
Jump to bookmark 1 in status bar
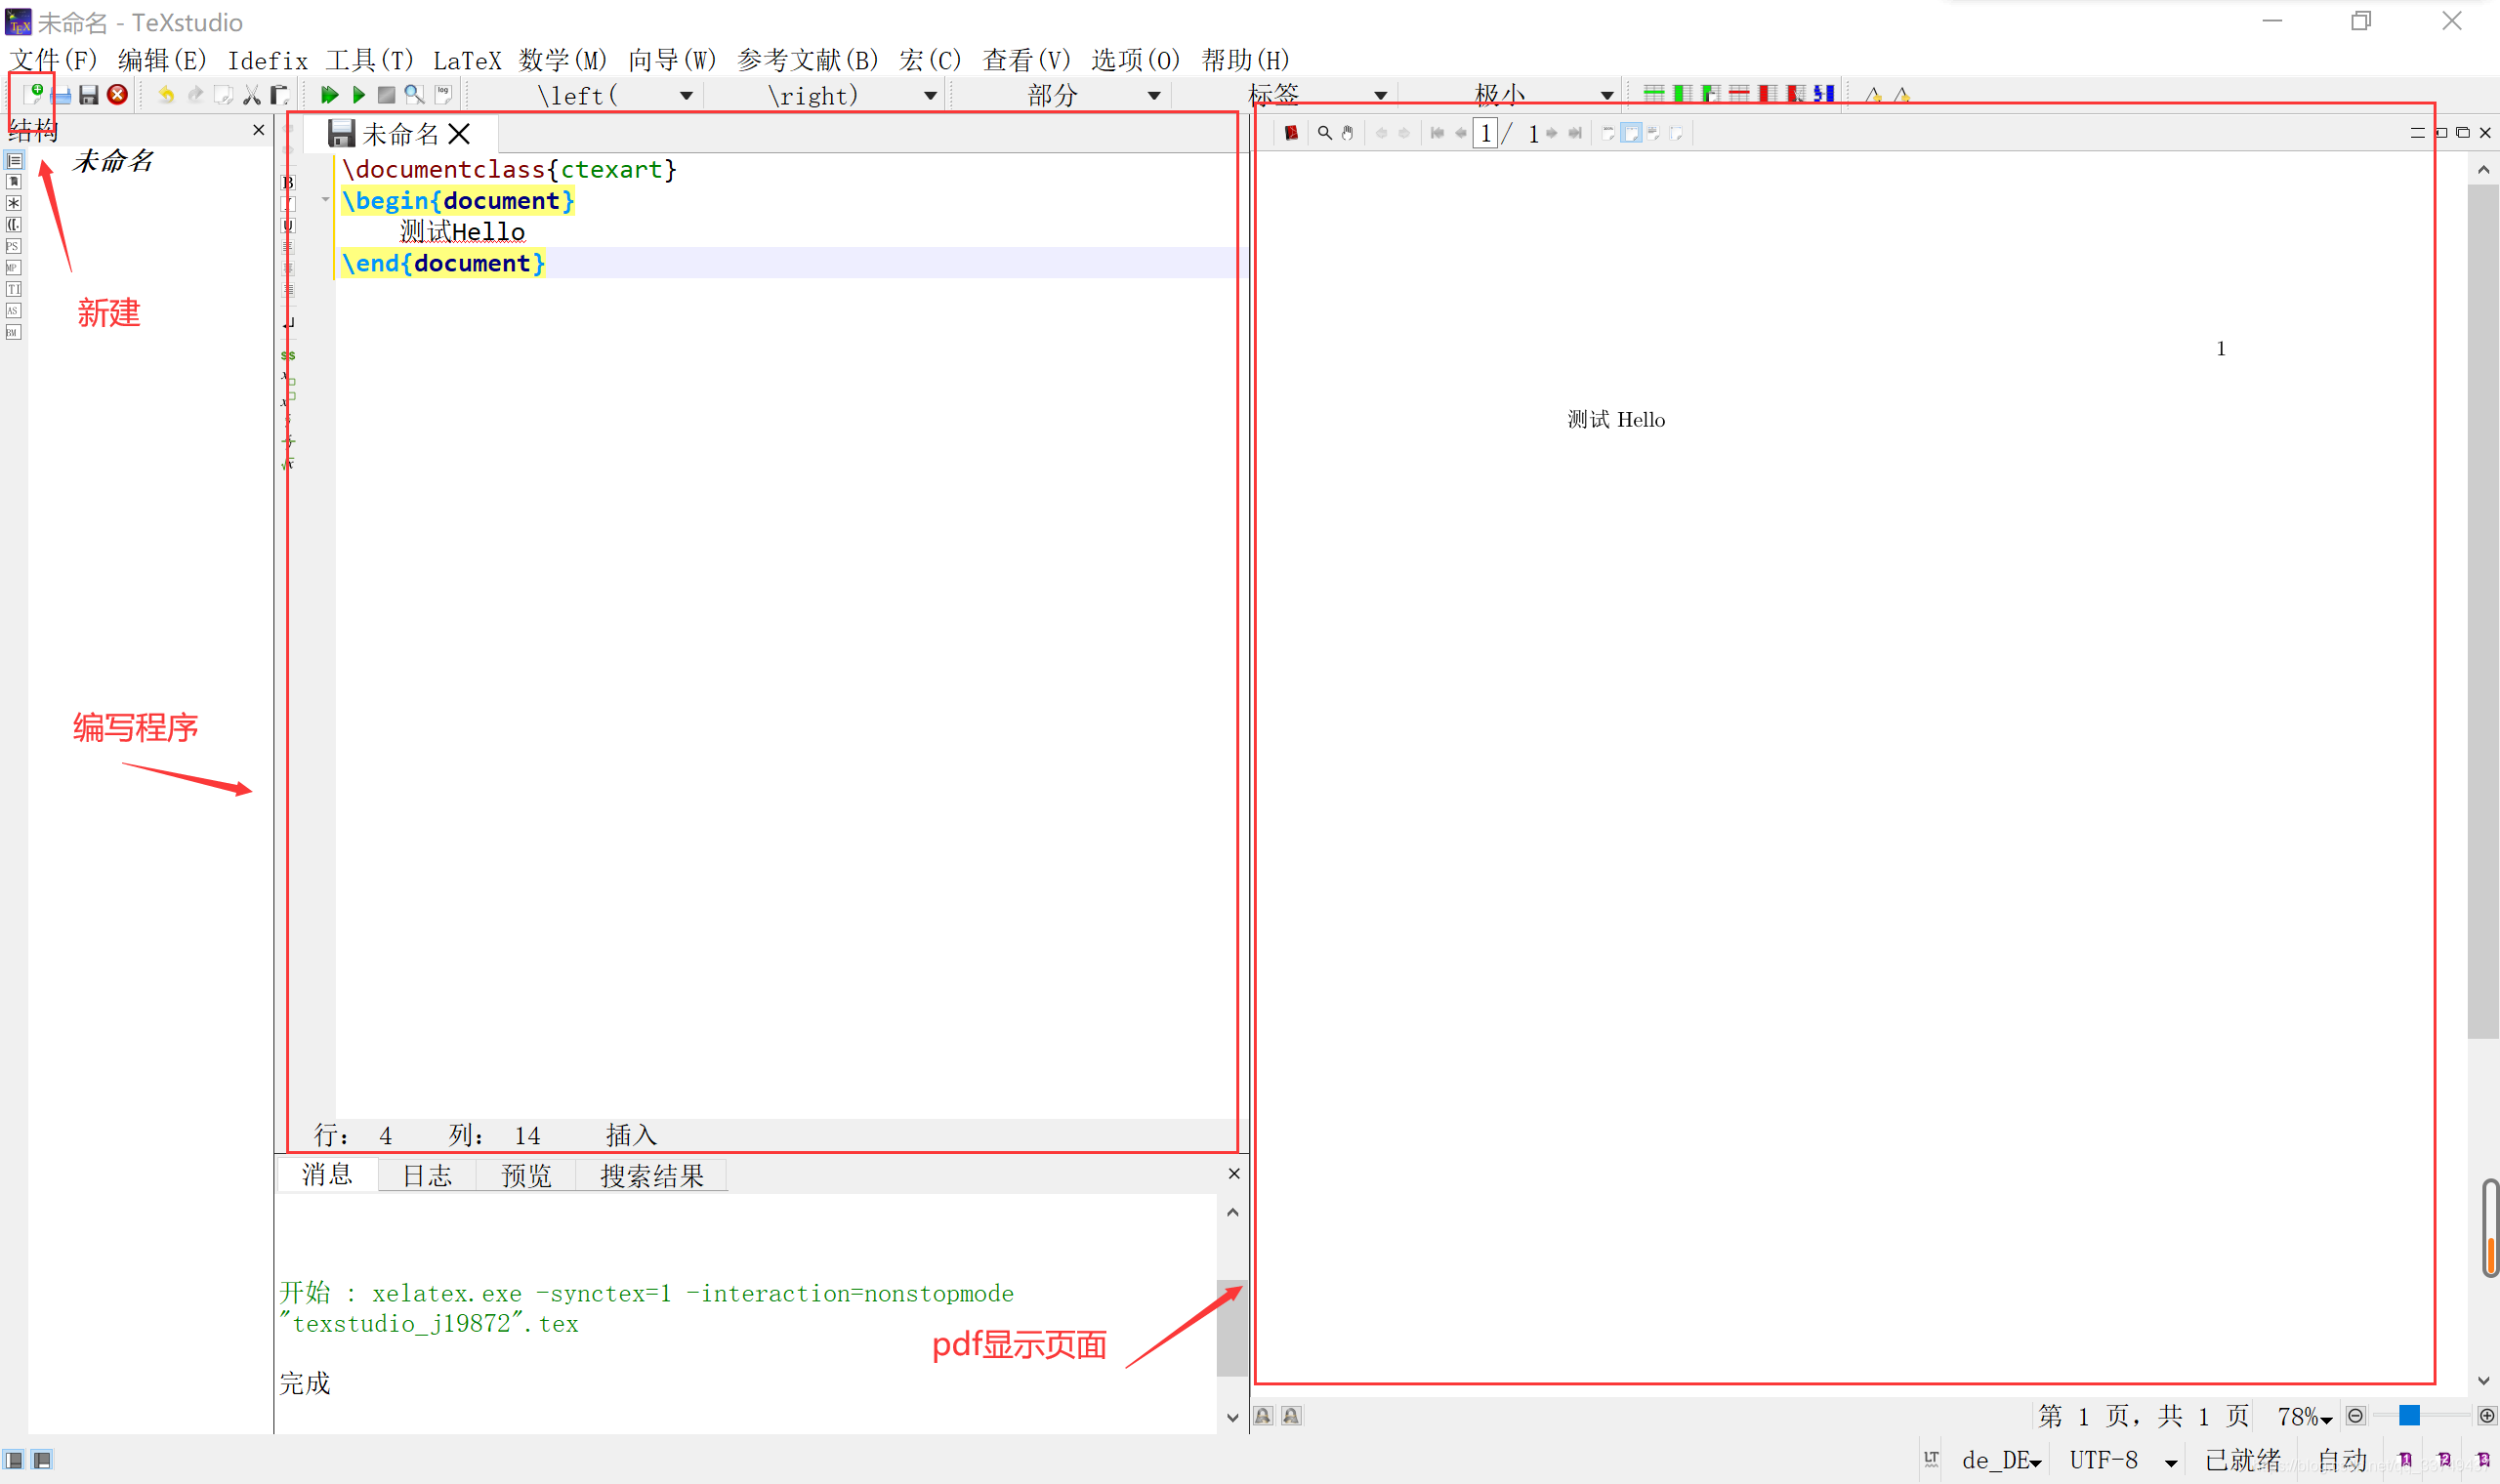pos(2406,1460)
